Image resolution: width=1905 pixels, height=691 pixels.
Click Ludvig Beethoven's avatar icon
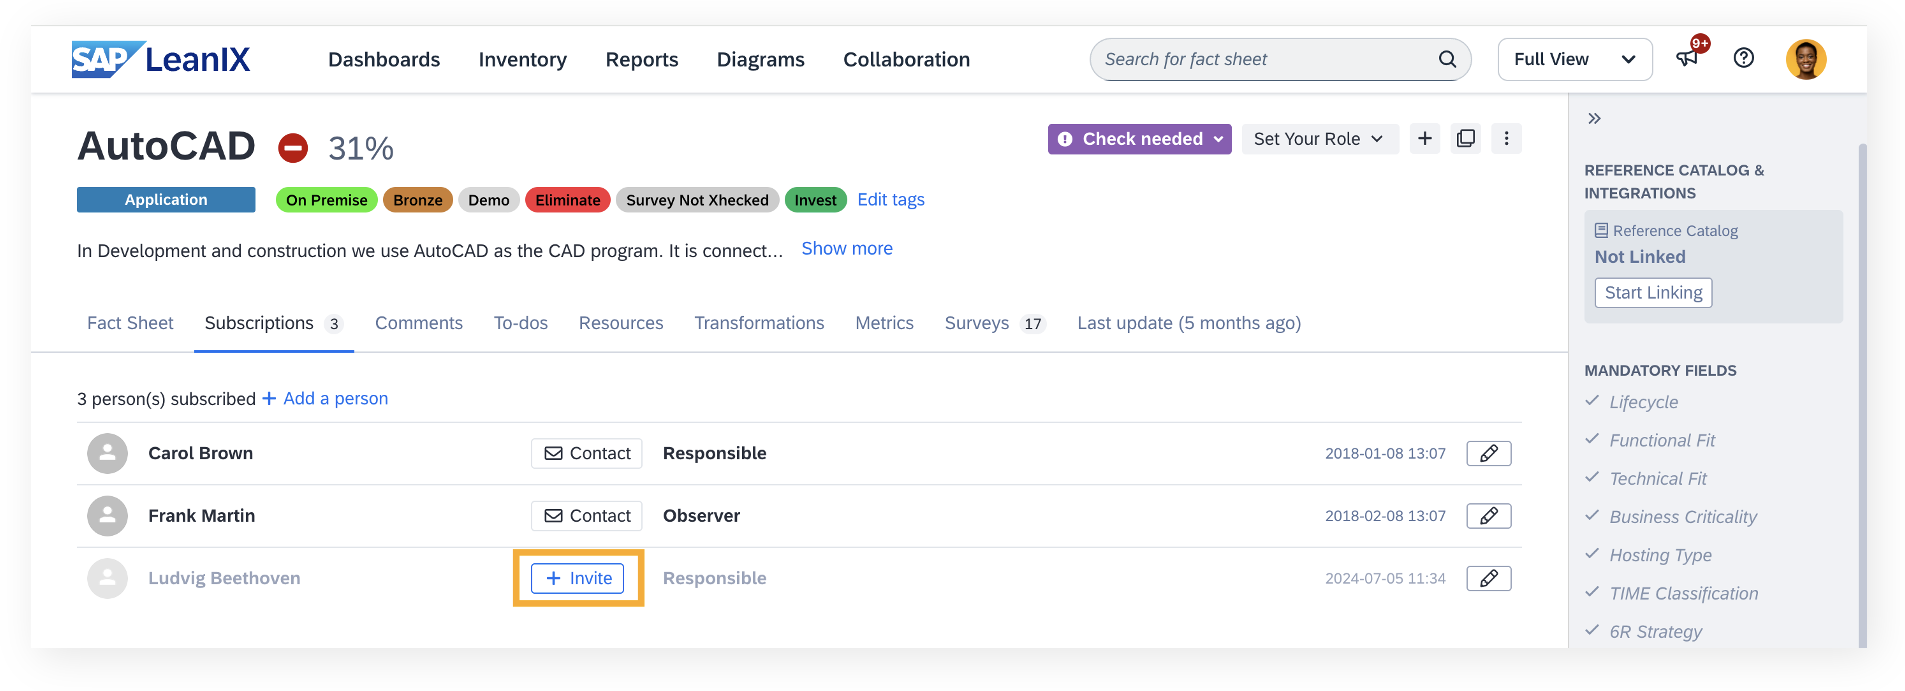[107, 578]
